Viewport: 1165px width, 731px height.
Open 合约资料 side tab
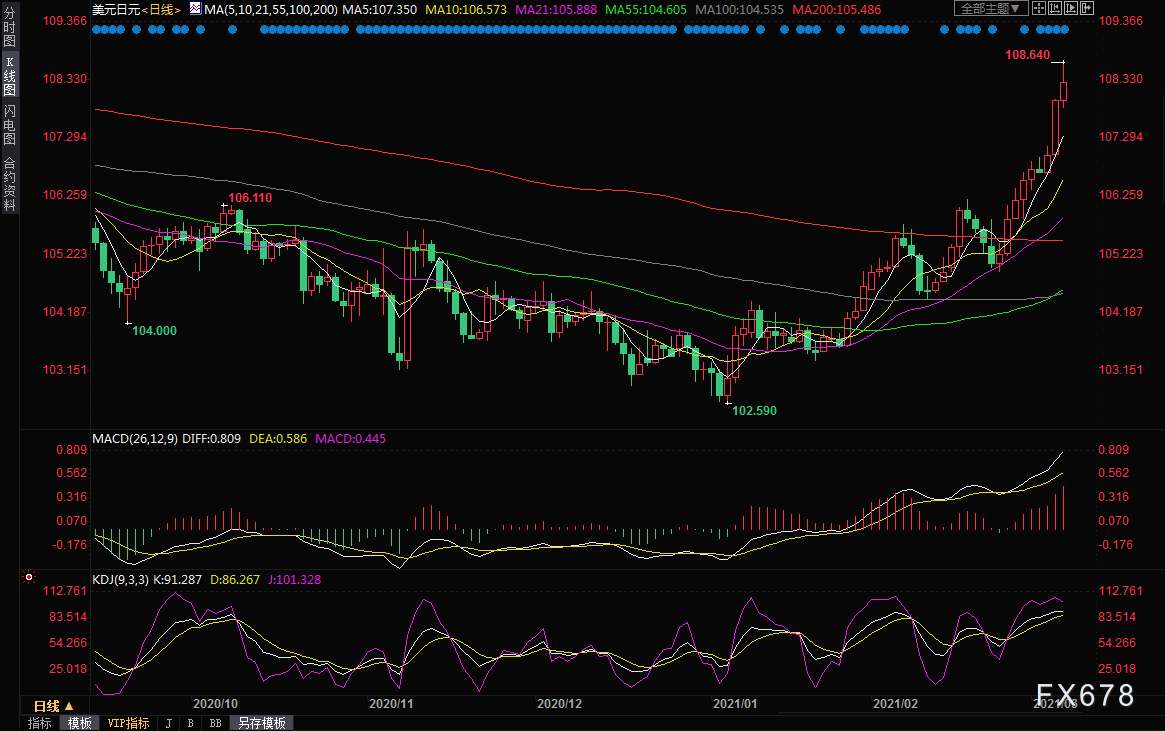[10, 184]
